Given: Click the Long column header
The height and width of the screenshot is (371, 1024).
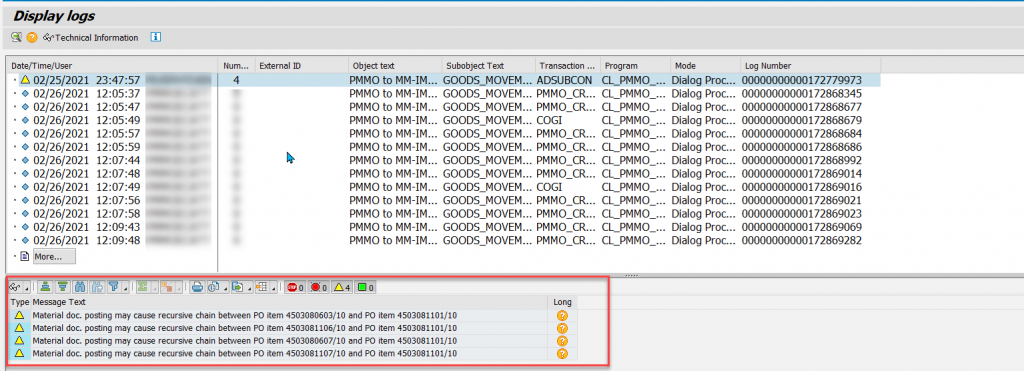Looking at the screenshot, I should (562, 302).
